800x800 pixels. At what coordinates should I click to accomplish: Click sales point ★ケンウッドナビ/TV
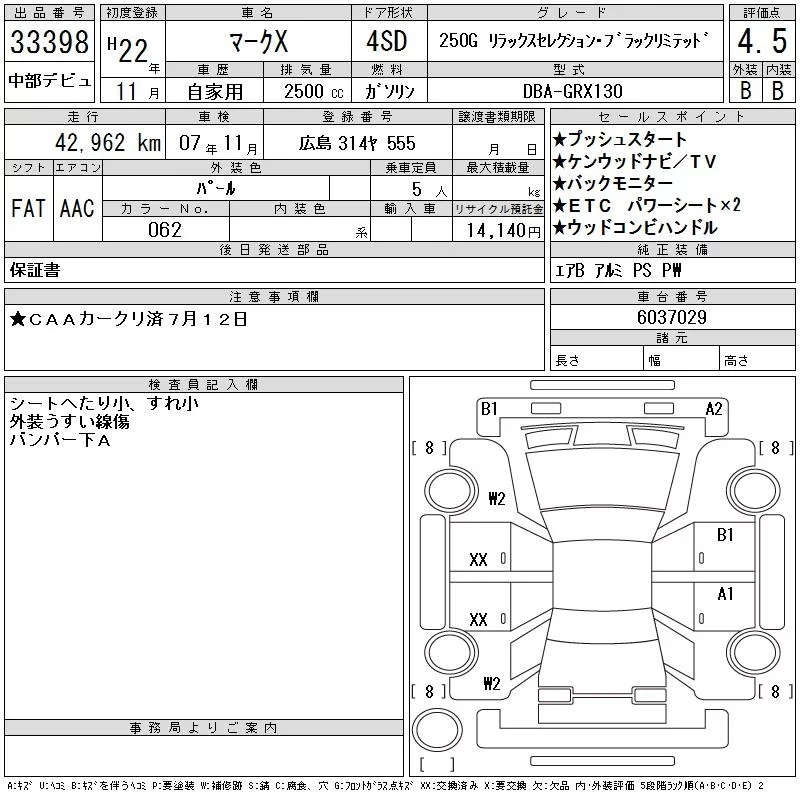[634, 161]
